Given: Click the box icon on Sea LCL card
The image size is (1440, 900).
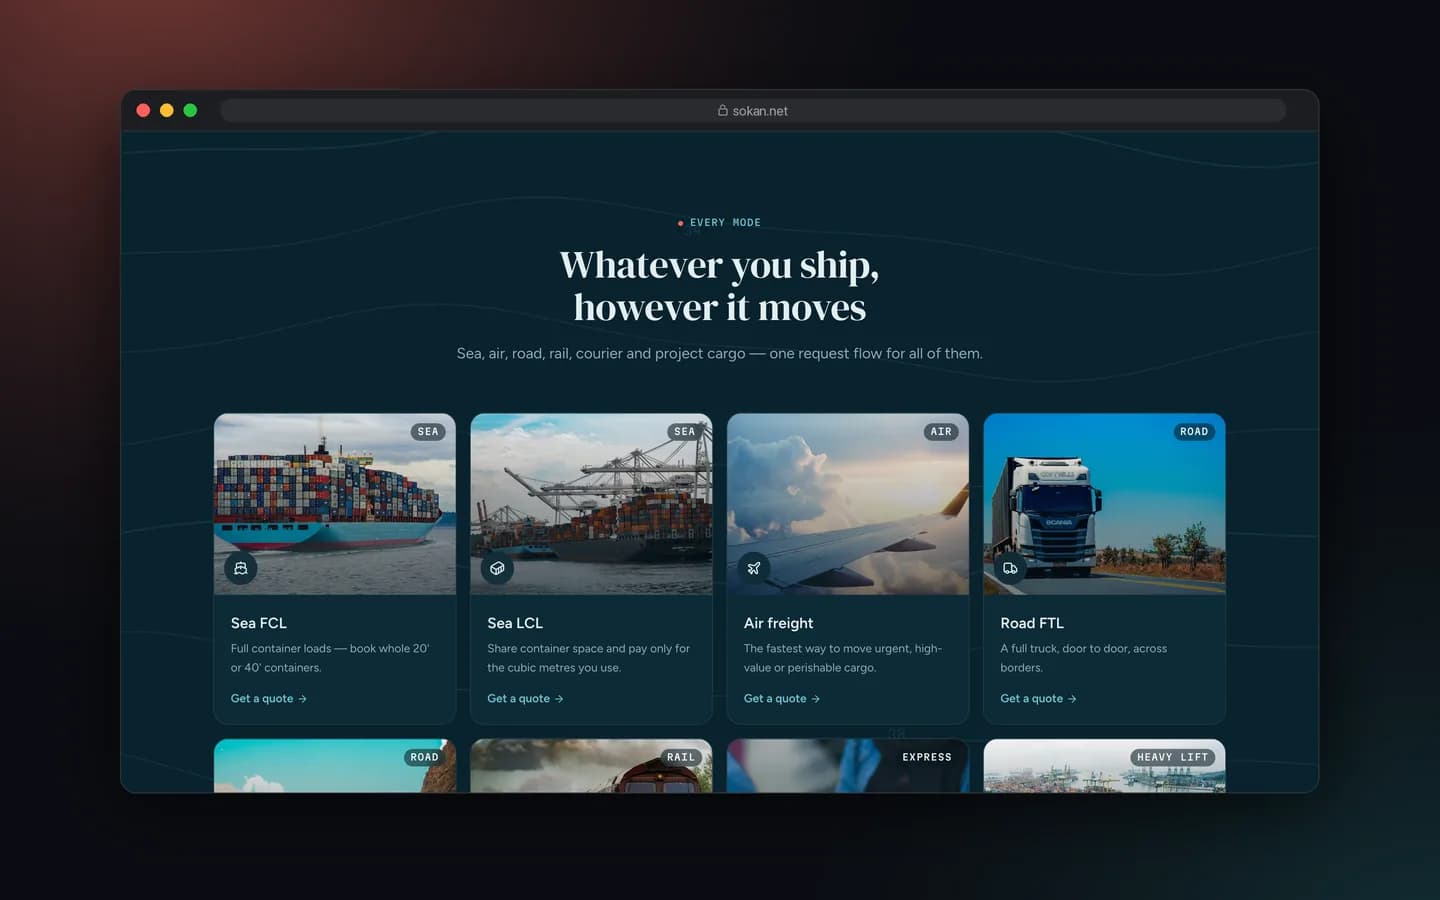Looking at the screenshot, I should [497, 568].
